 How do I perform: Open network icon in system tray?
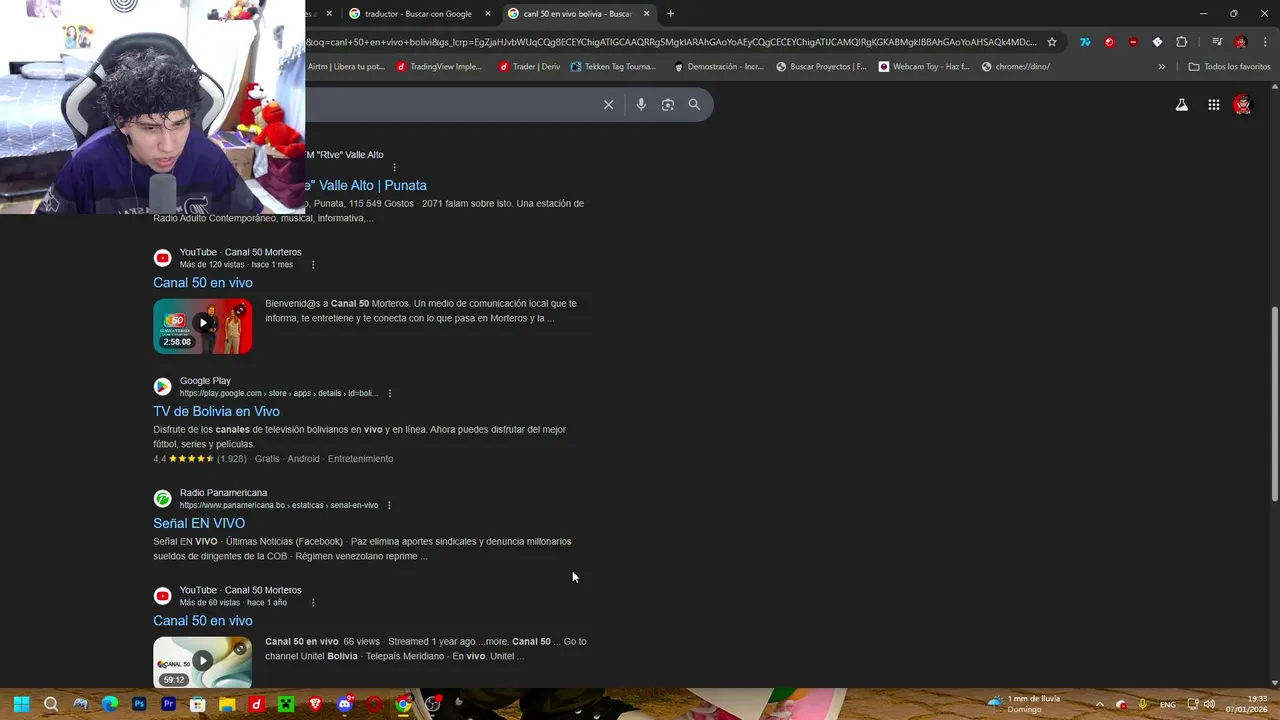click(x=1192, y=704)
